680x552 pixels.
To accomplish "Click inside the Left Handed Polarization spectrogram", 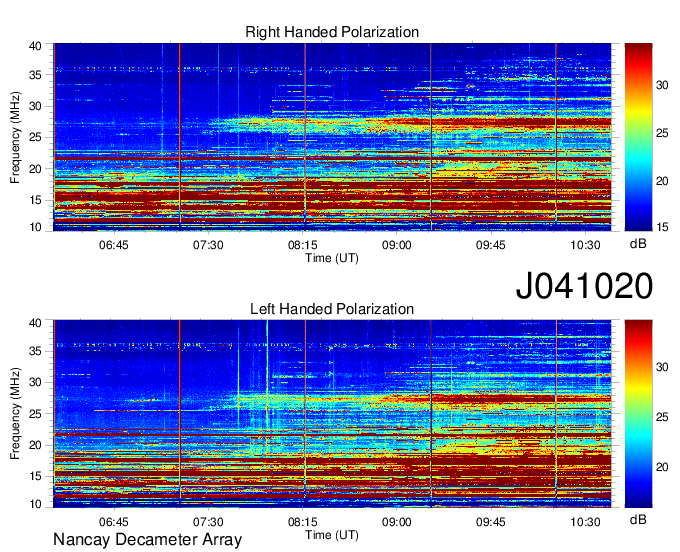I will [x=332, y=414].
